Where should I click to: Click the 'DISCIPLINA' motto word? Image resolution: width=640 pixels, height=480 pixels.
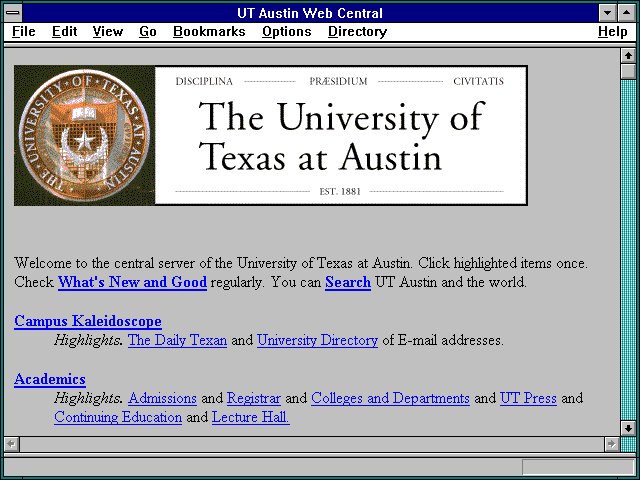pyautogui.click(x=204, y=81)
